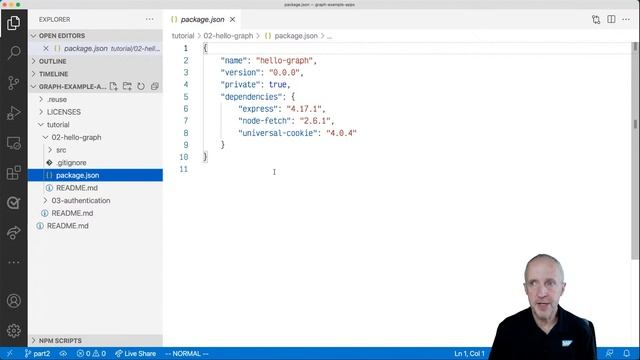This screenshot has width=640, height=360.
Task: Collapse the 02-hello-graph folder
Action: click(x=96, y=137)
